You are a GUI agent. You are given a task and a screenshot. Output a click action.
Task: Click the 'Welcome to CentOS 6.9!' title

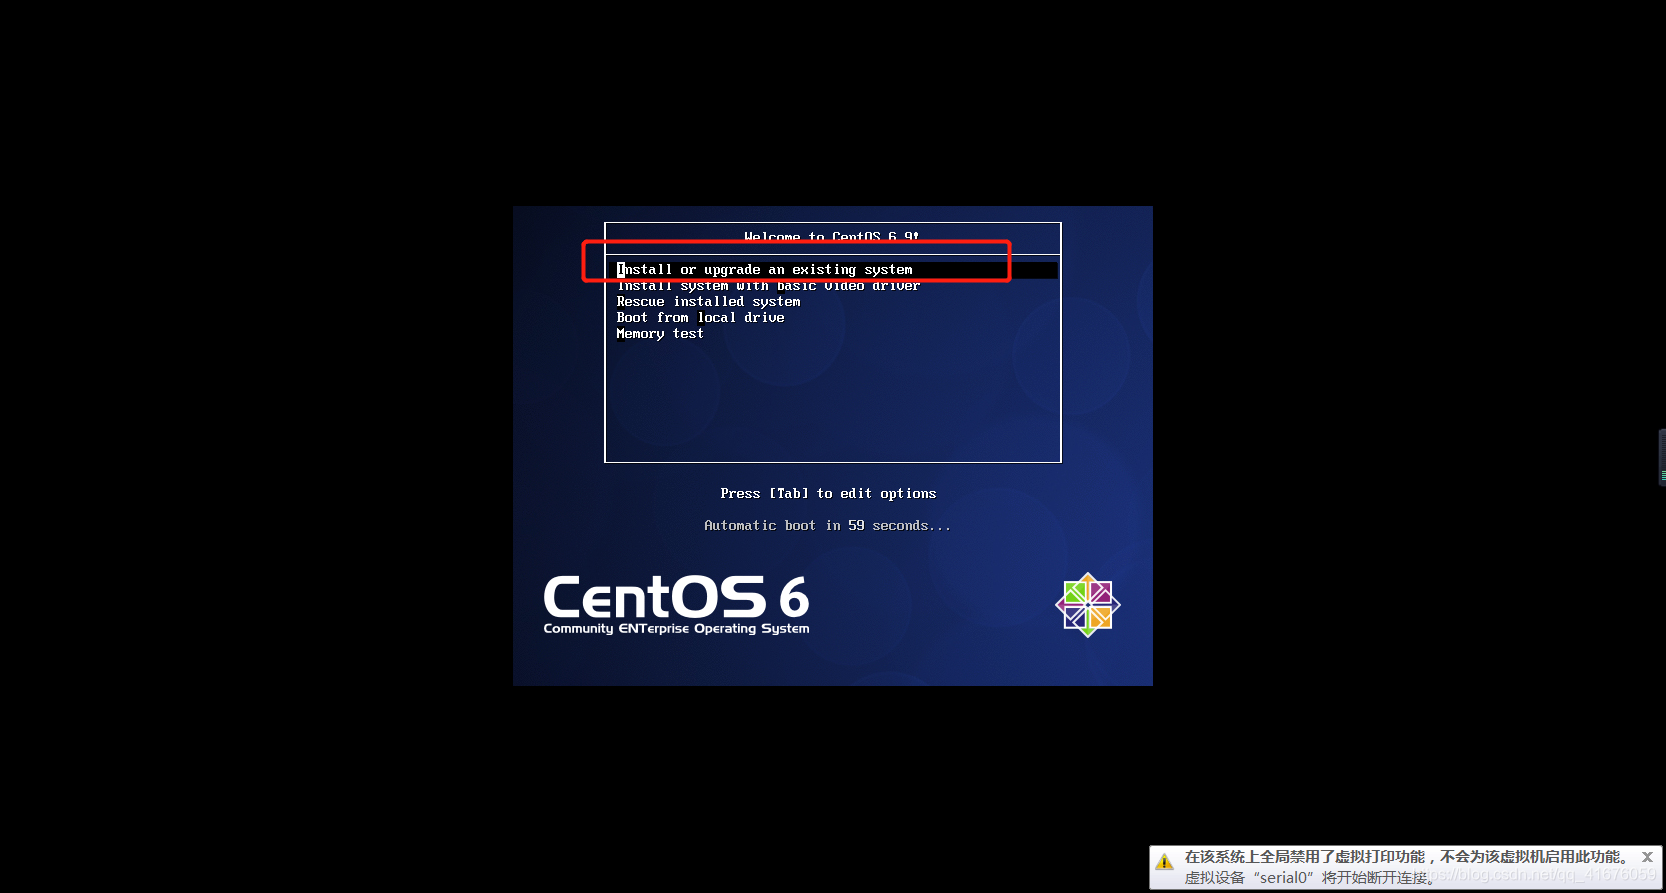click(832, 237)
